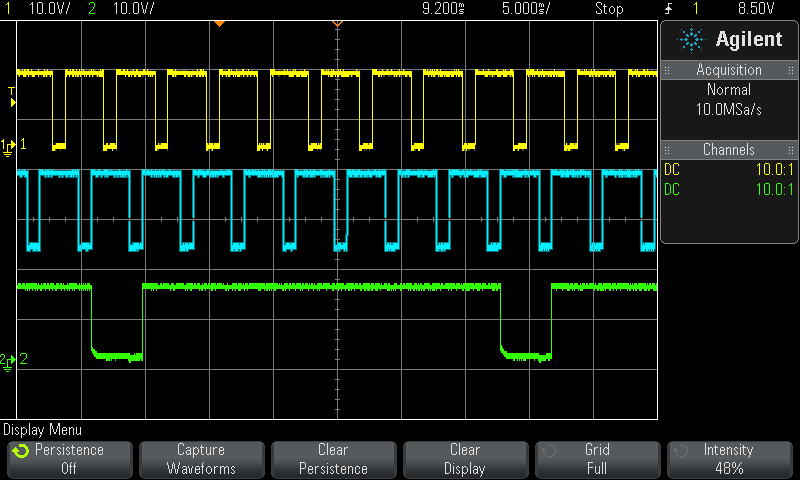Select the Display Menu title label
800x480 pixels.
coord(42,429)
